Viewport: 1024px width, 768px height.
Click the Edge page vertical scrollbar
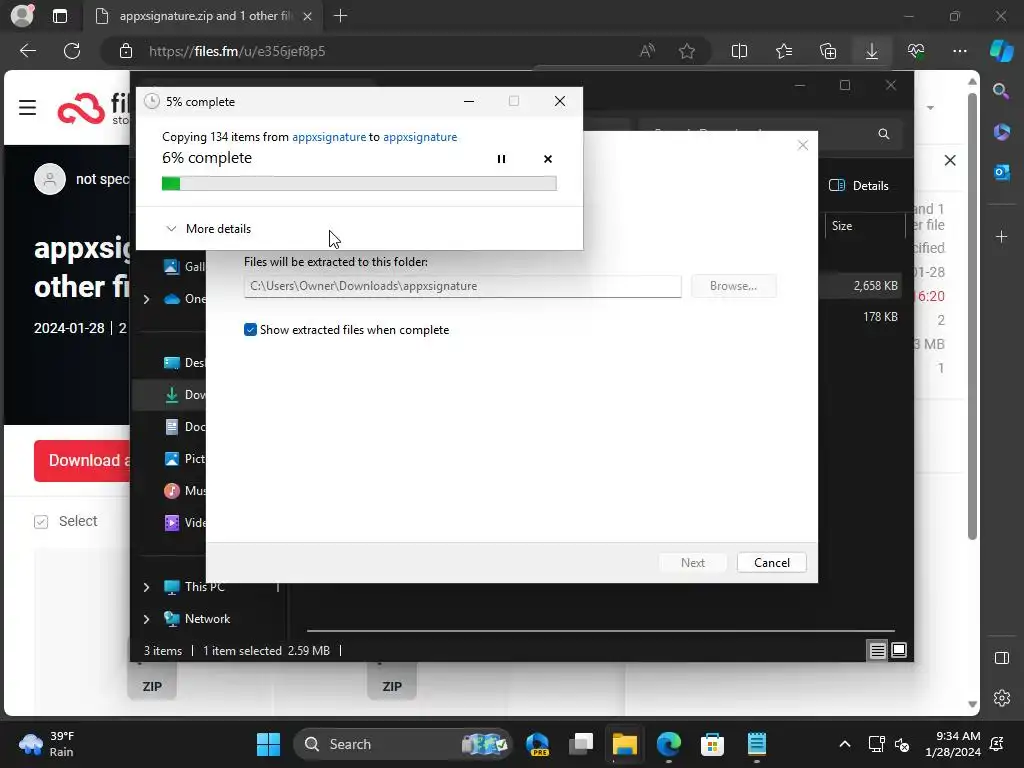coord(972,317)
